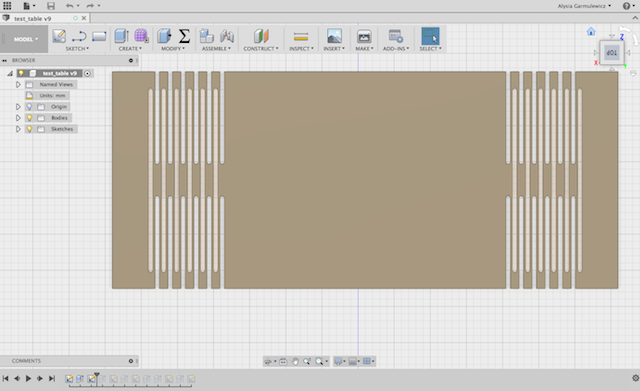Open the Browser panel options dot
640x391 pixels.
pos(131,60)
